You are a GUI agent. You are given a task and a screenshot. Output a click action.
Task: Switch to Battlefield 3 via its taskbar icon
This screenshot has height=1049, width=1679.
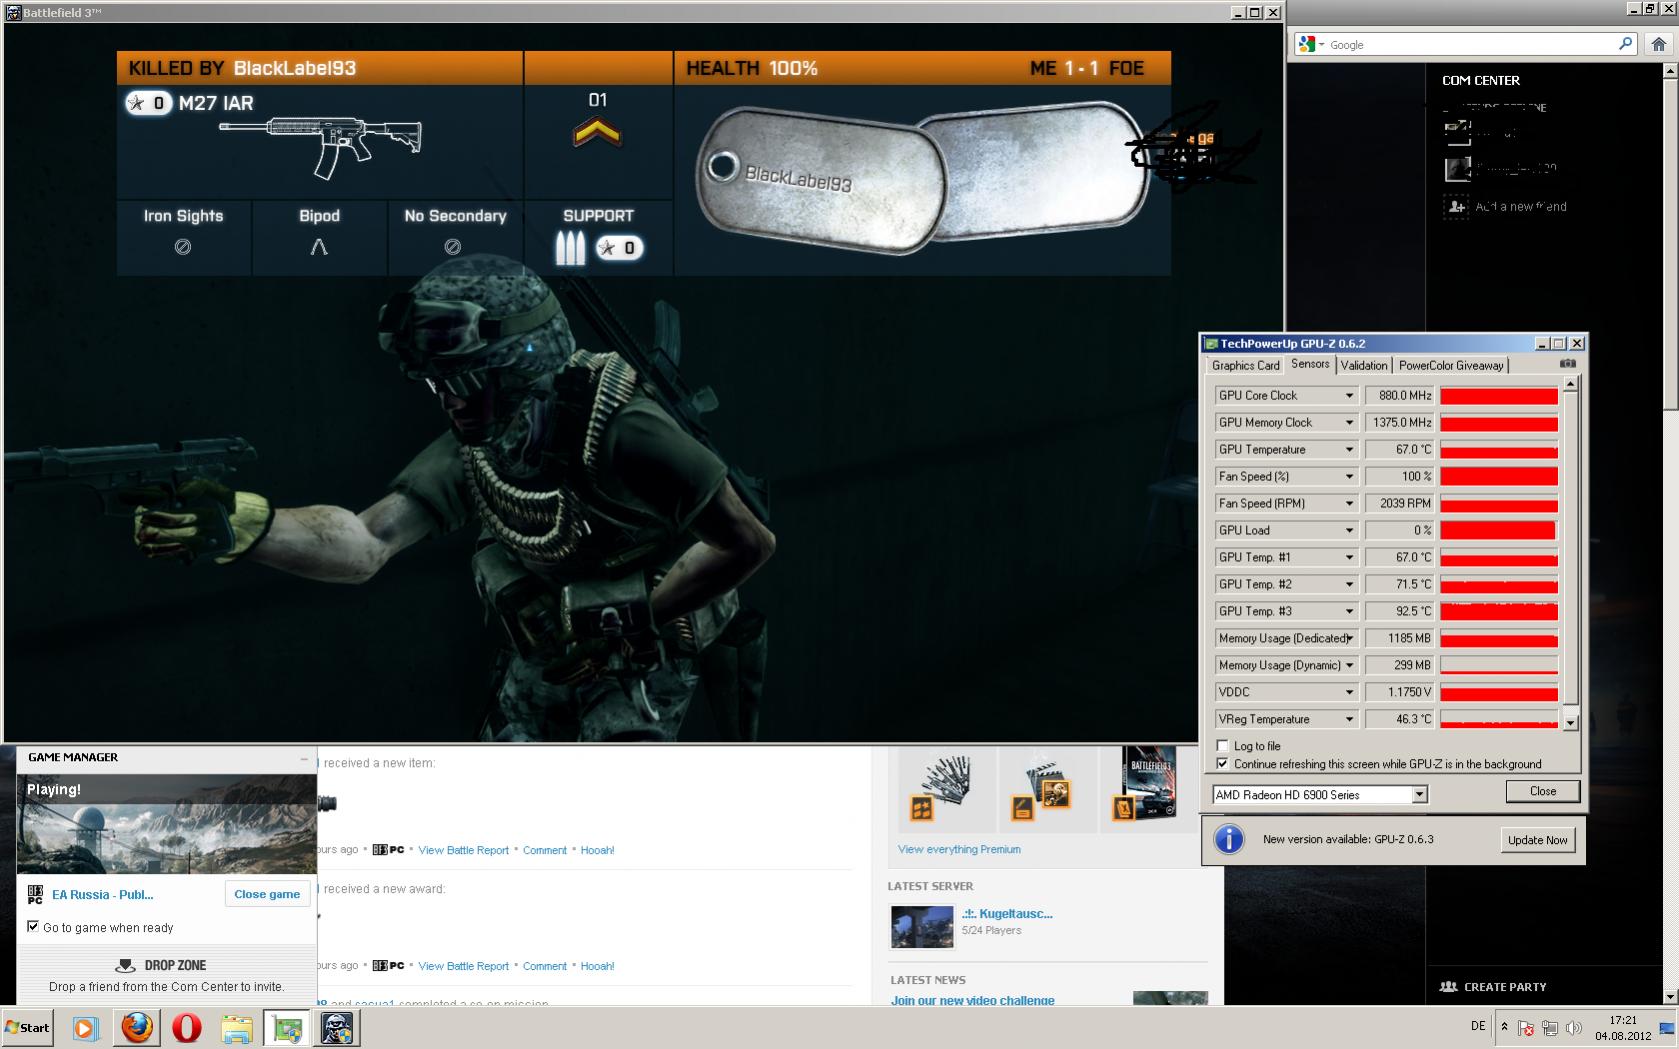[337, 1028]
